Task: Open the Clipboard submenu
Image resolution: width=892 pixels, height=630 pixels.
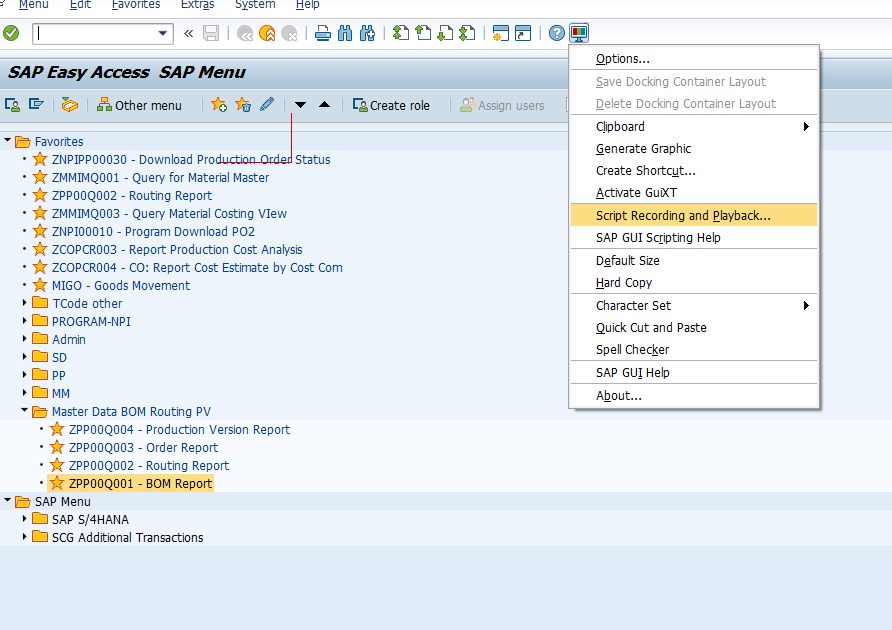Action: tap(693, 126)
